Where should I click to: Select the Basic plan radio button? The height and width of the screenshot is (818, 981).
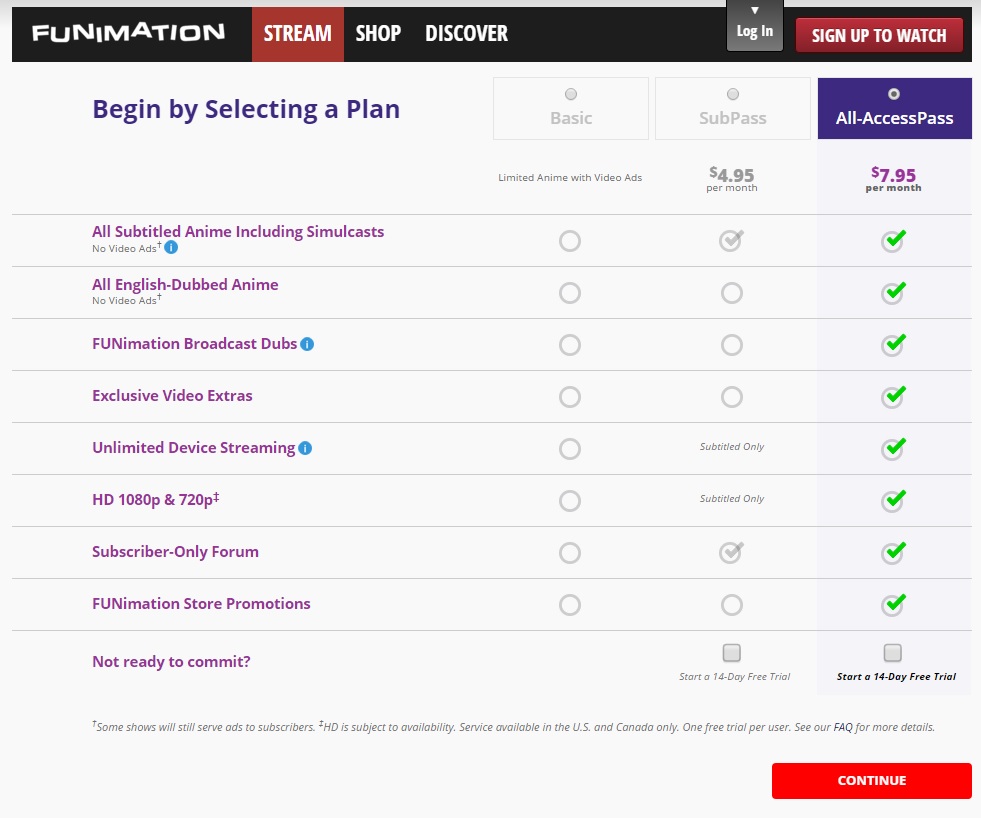(x=571, y=94)
